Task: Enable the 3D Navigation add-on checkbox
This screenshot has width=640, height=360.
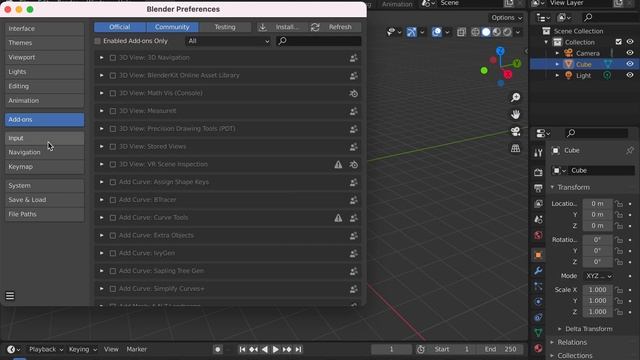Action: [x=113, y=58]
